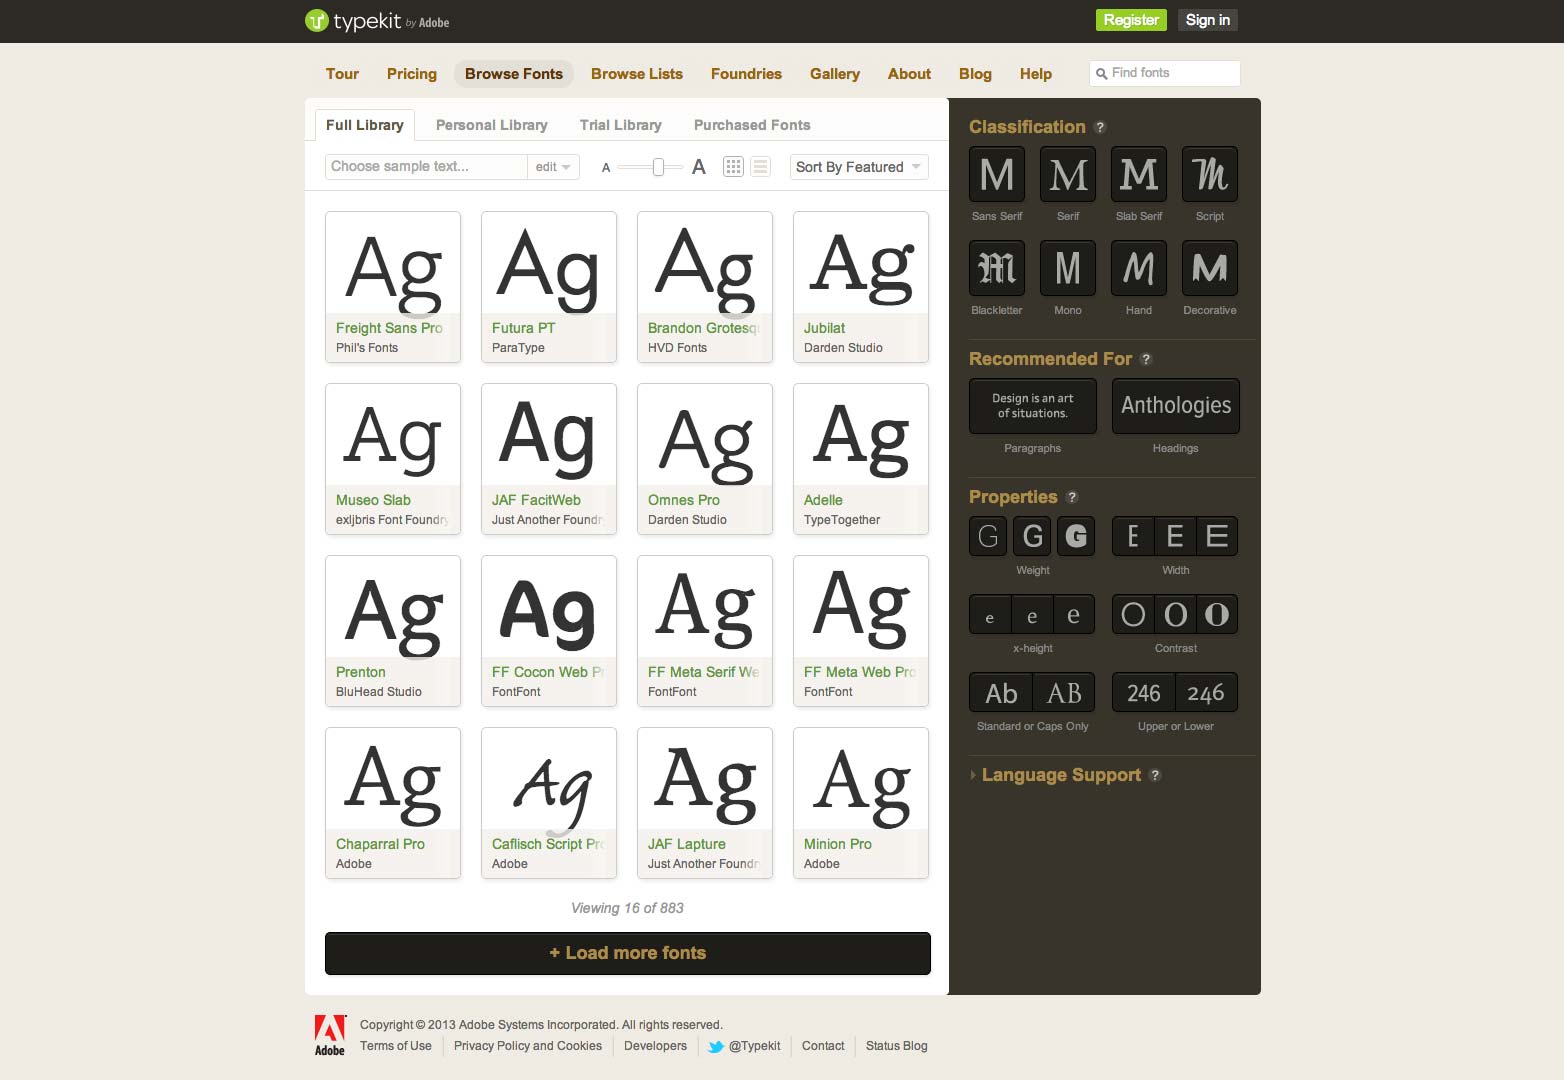This screenshot has width=1564, height=1080.
Task: Choose low contrast O filter
Action: (x=1132, y=614)
